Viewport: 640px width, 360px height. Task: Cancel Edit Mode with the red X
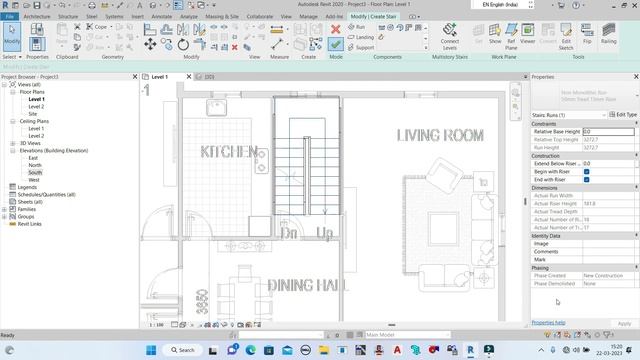(x=336, y=29)
